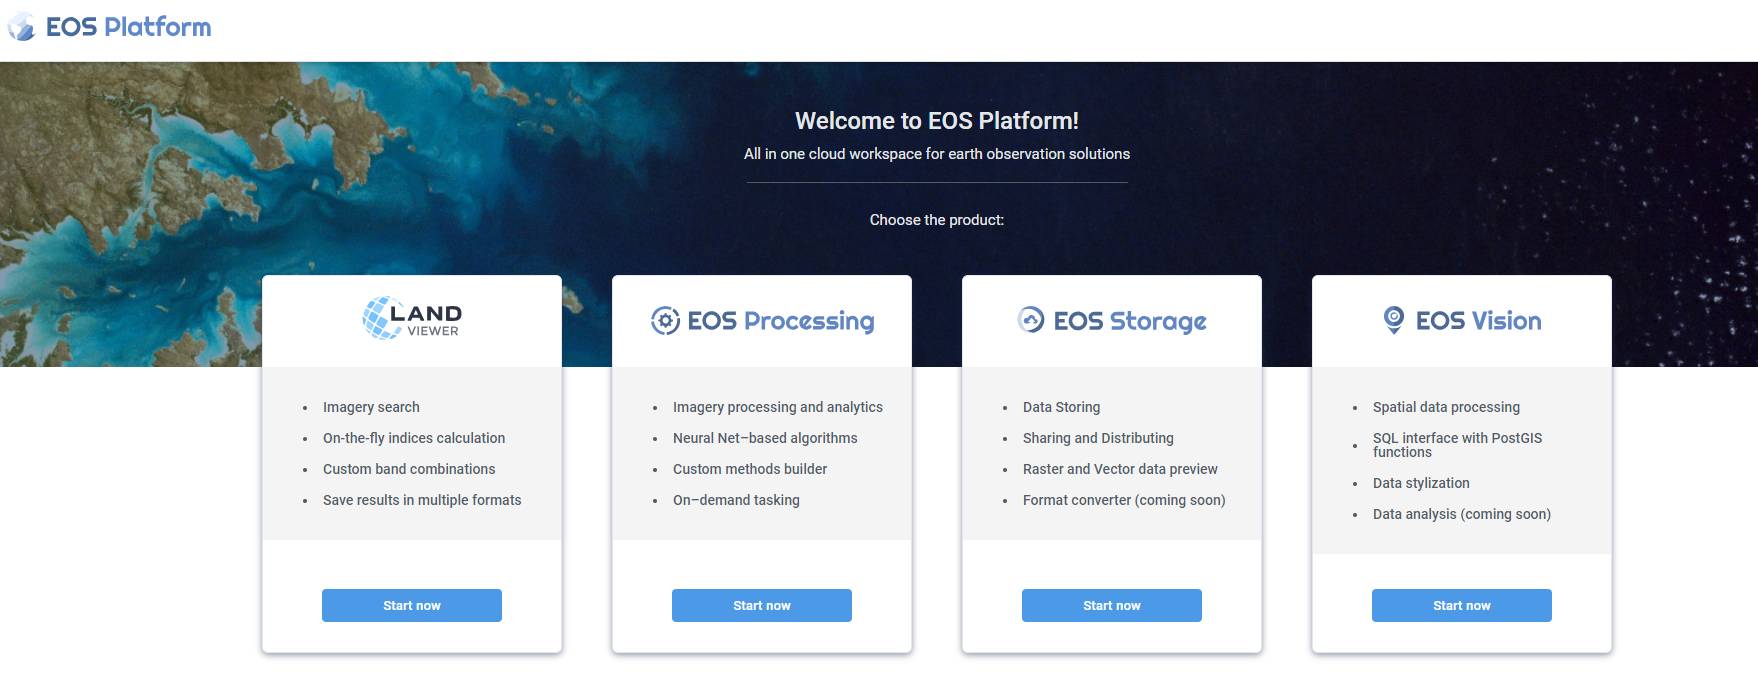Click 'Custom methods builder' list item
Screen dimensions: 1758x695
coord(750,469)
